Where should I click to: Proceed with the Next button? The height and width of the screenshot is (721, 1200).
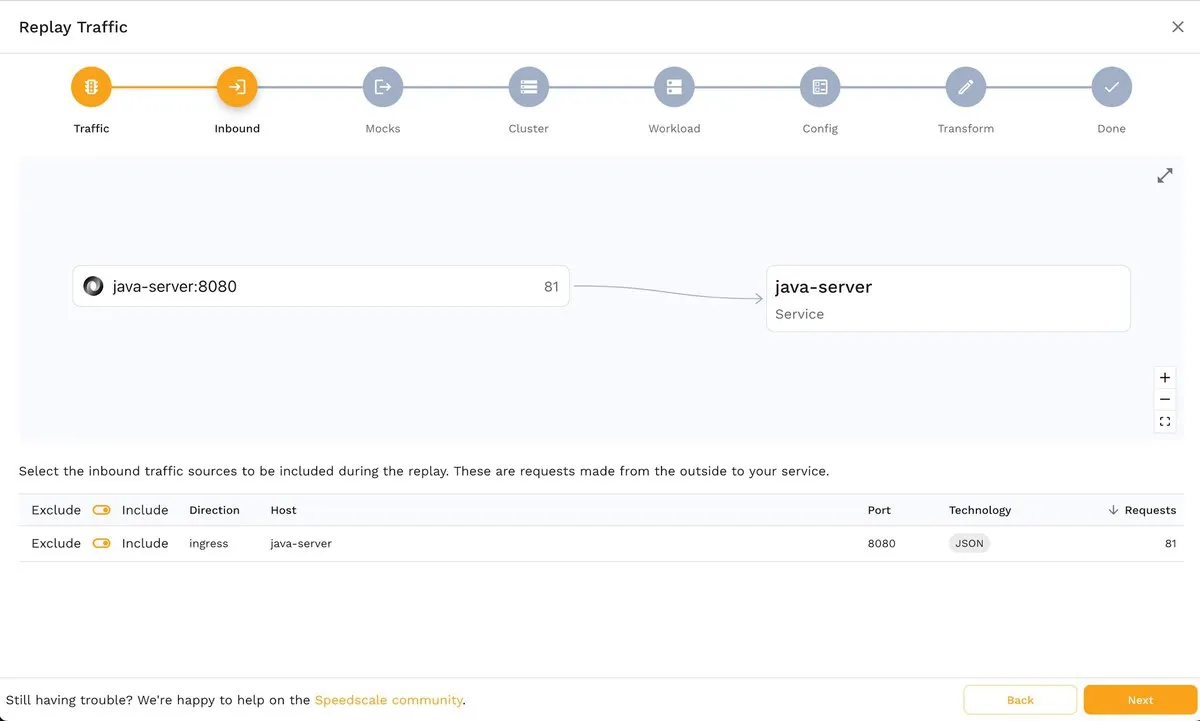coord(1140,700)
